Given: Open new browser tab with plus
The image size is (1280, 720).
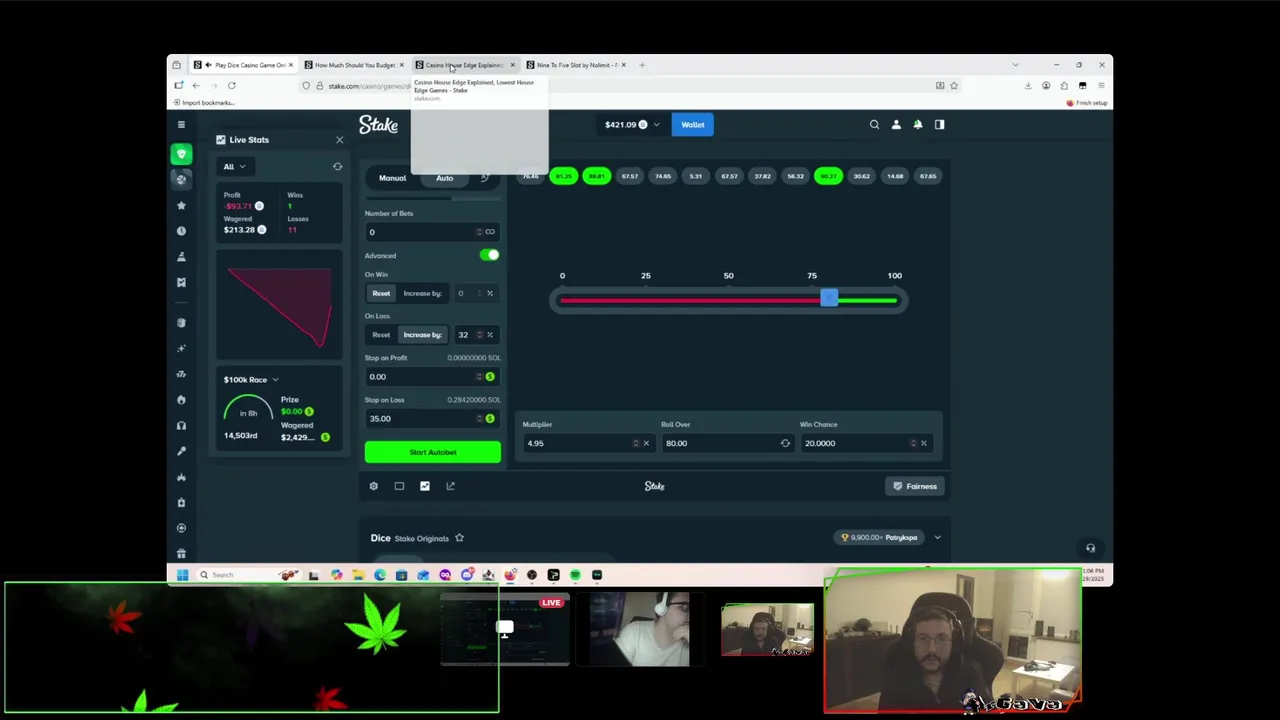Looking at the screenshot, I should point(643,65).
